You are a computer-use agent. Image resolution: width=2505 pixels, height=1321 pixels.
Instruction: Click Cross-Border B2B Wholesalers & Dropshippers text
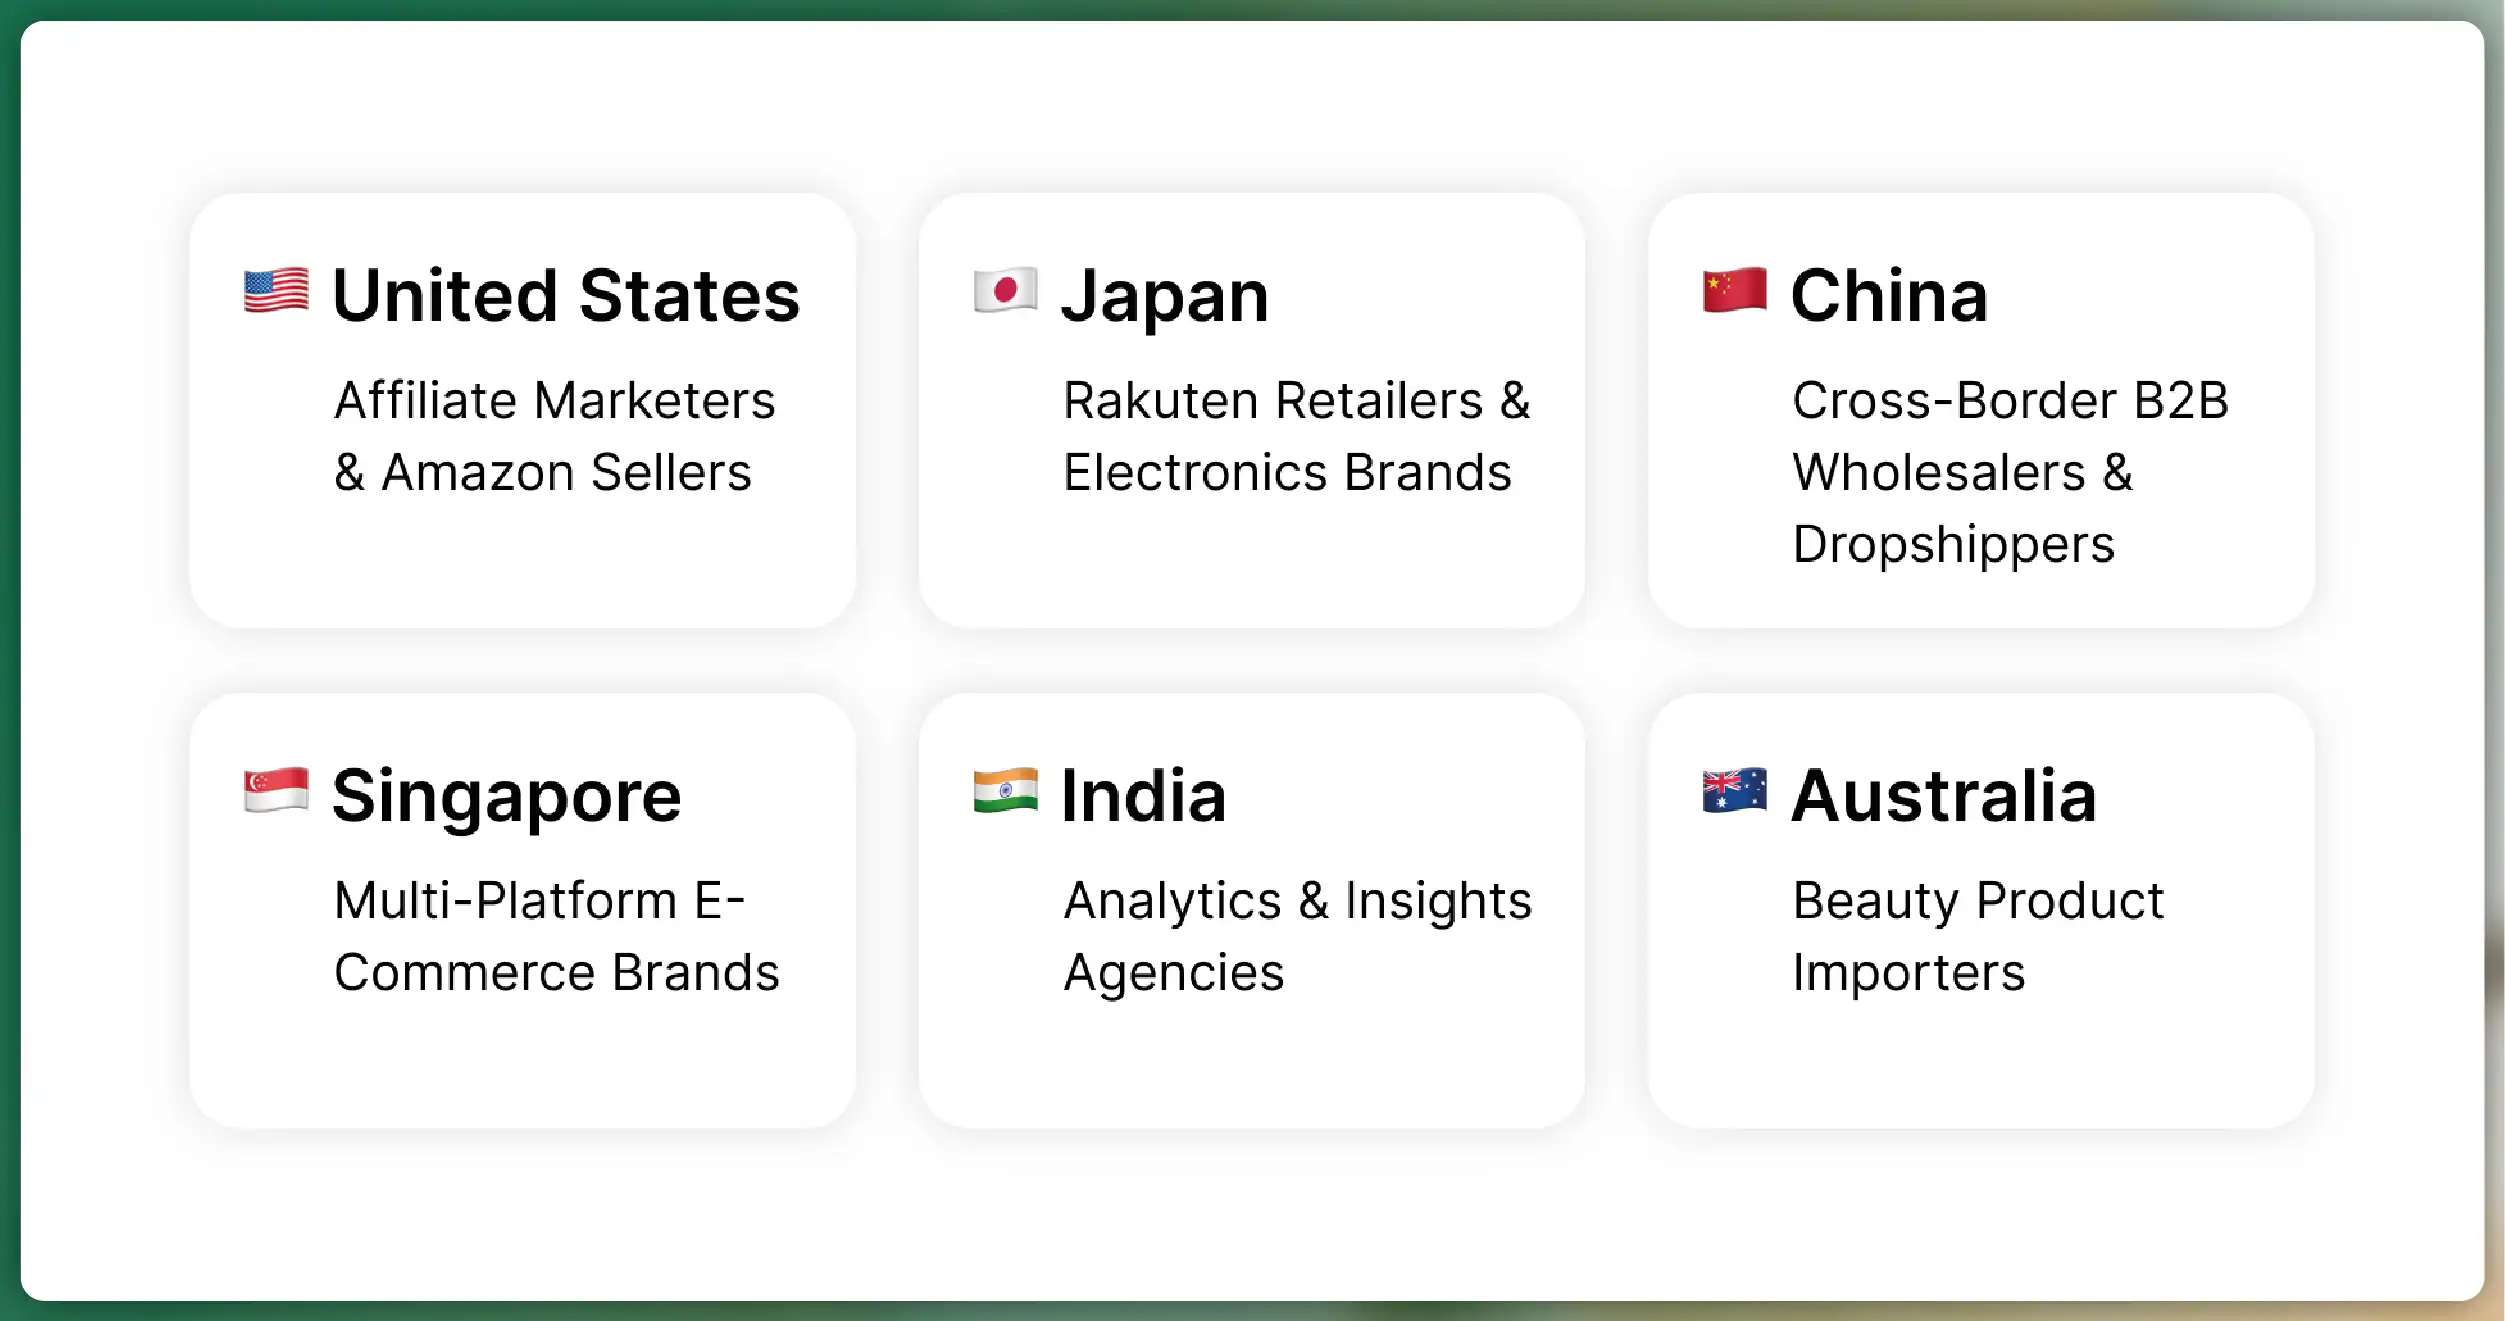click(2010, 472)
